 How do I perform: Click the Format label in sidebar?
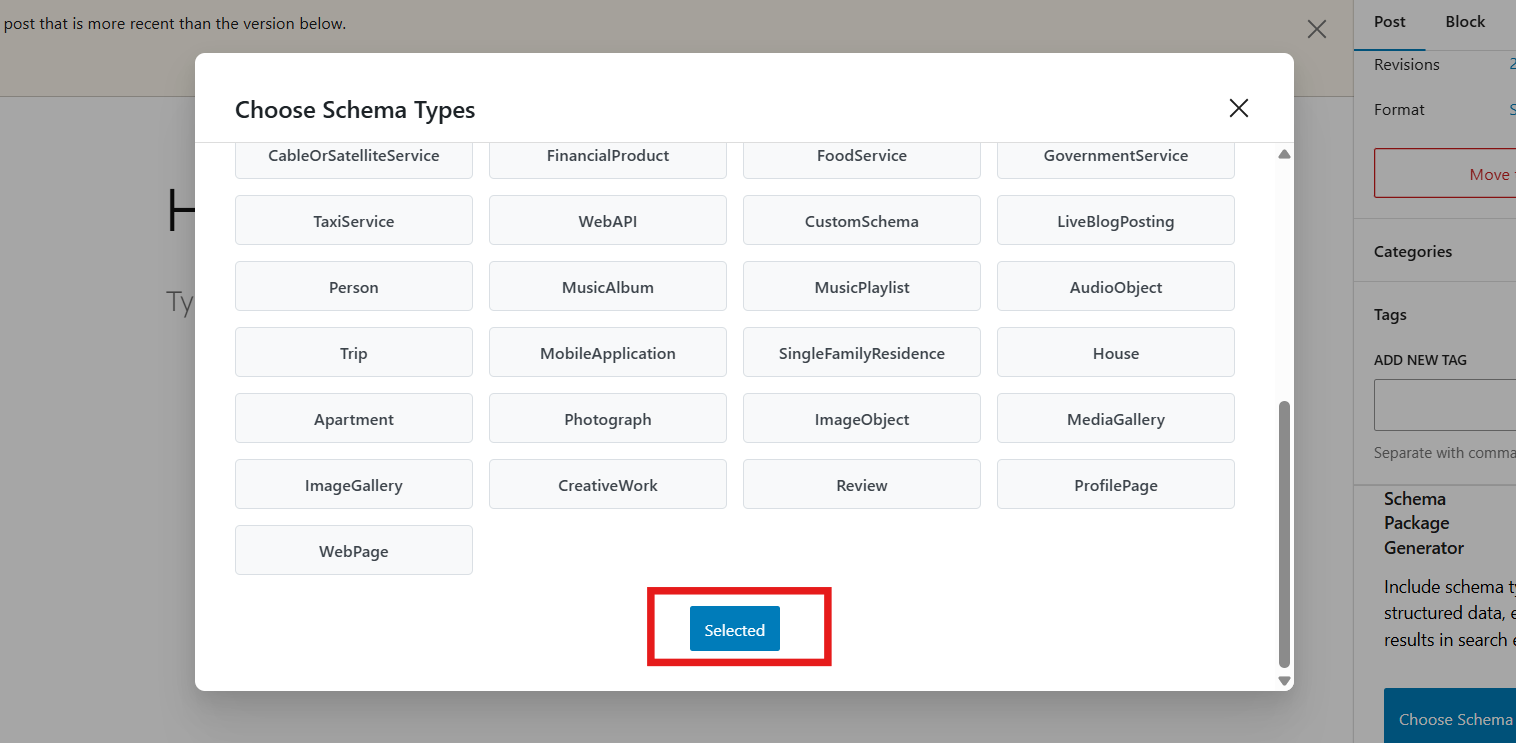pos(1399,109)
